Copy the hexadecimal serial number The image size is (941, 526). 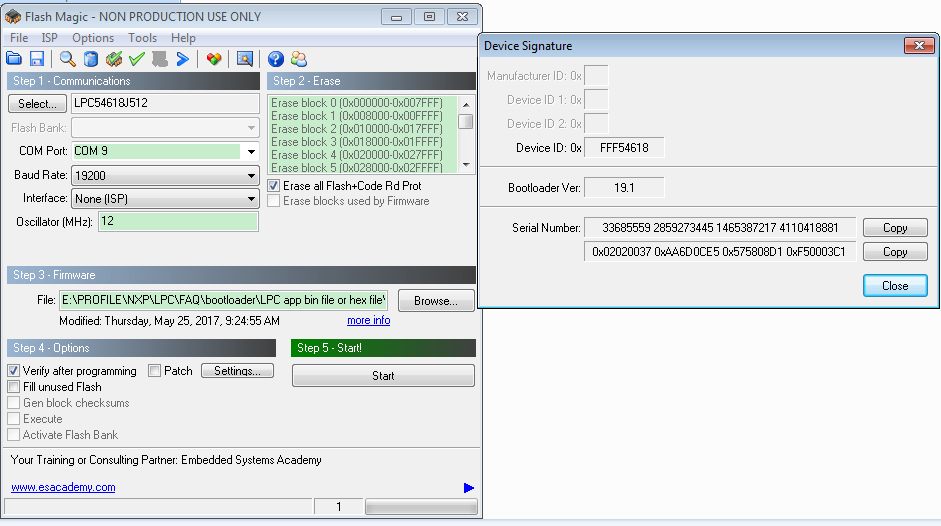point(895,252)
